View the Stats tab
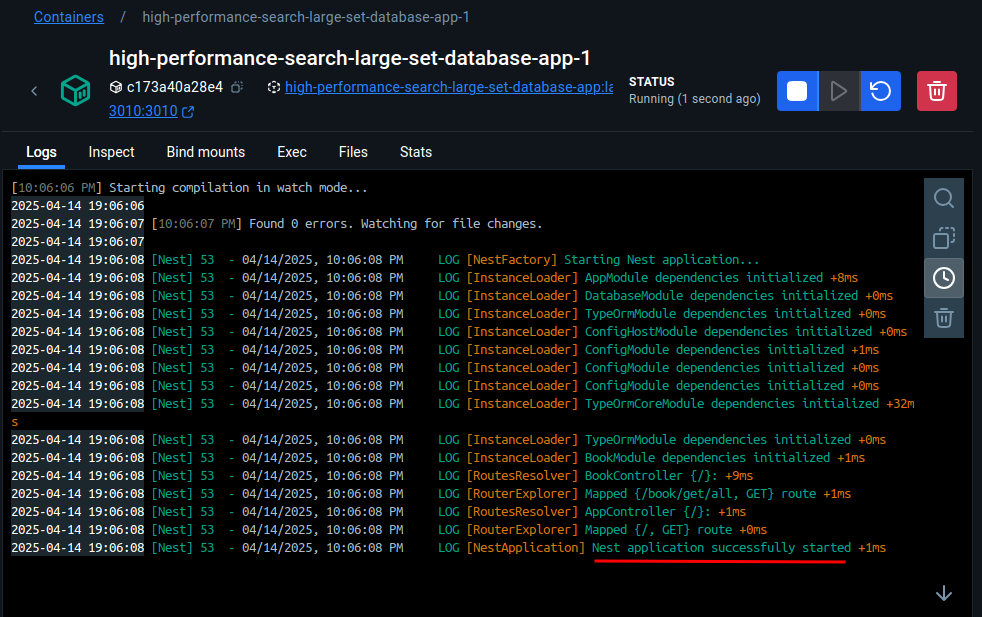The width and height of the screenshot is (982, 617). [x=416, y=152]
